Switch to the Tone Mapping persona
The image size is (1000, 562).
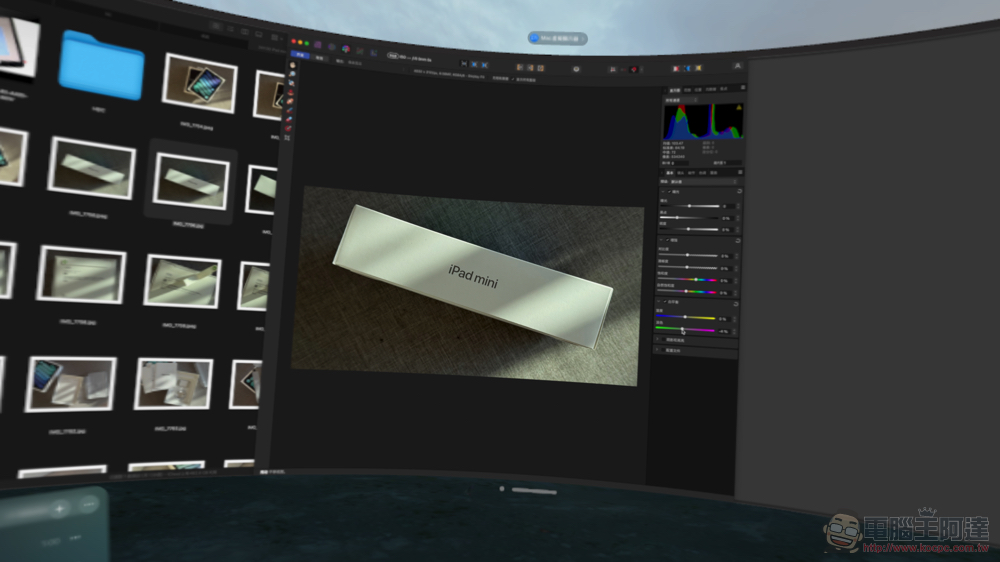(360, 51)
